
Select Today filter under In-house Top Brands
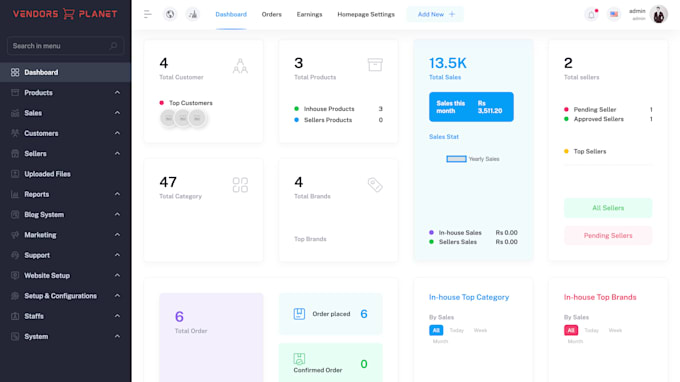(x=592, y=330)
